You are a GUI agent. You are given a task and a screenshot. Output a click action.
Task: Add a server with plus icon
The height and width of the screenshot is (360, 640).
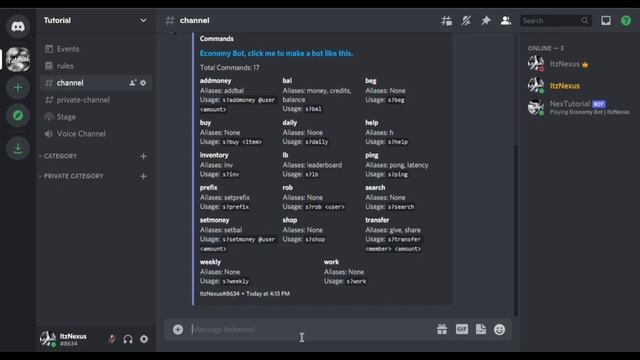[18, 87]
